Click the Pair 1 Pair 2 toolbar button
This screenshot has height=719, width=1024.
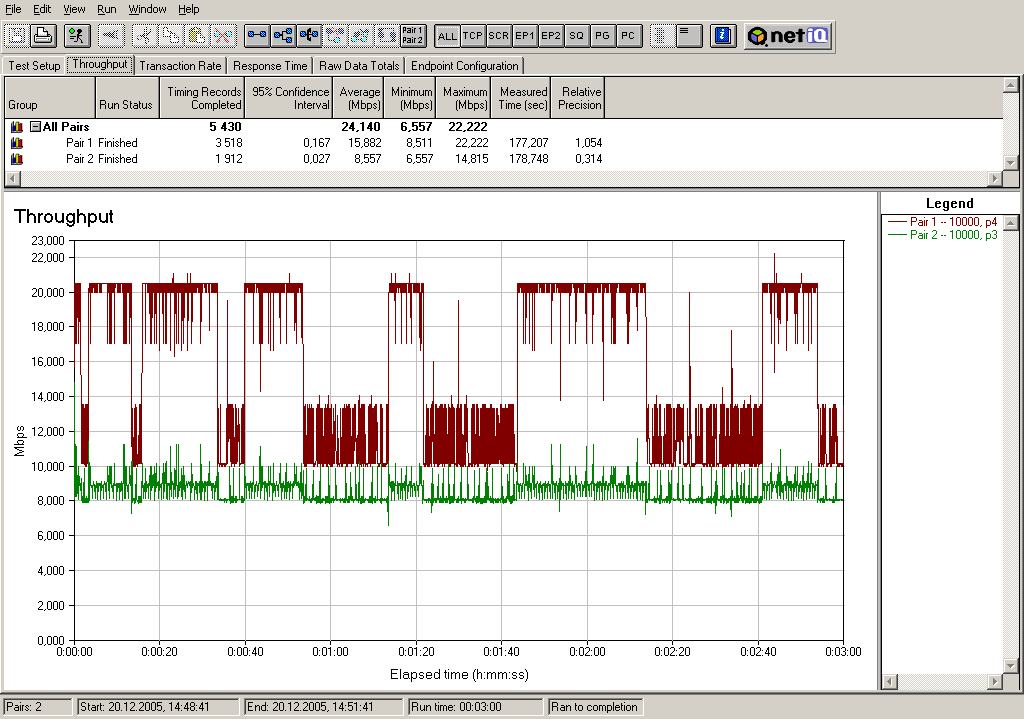pos(412,36)
